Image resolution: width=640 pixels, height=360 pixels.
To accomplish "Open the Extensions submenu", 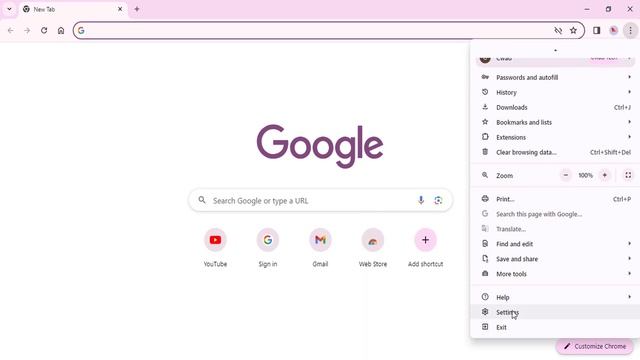I will (555, 137).
